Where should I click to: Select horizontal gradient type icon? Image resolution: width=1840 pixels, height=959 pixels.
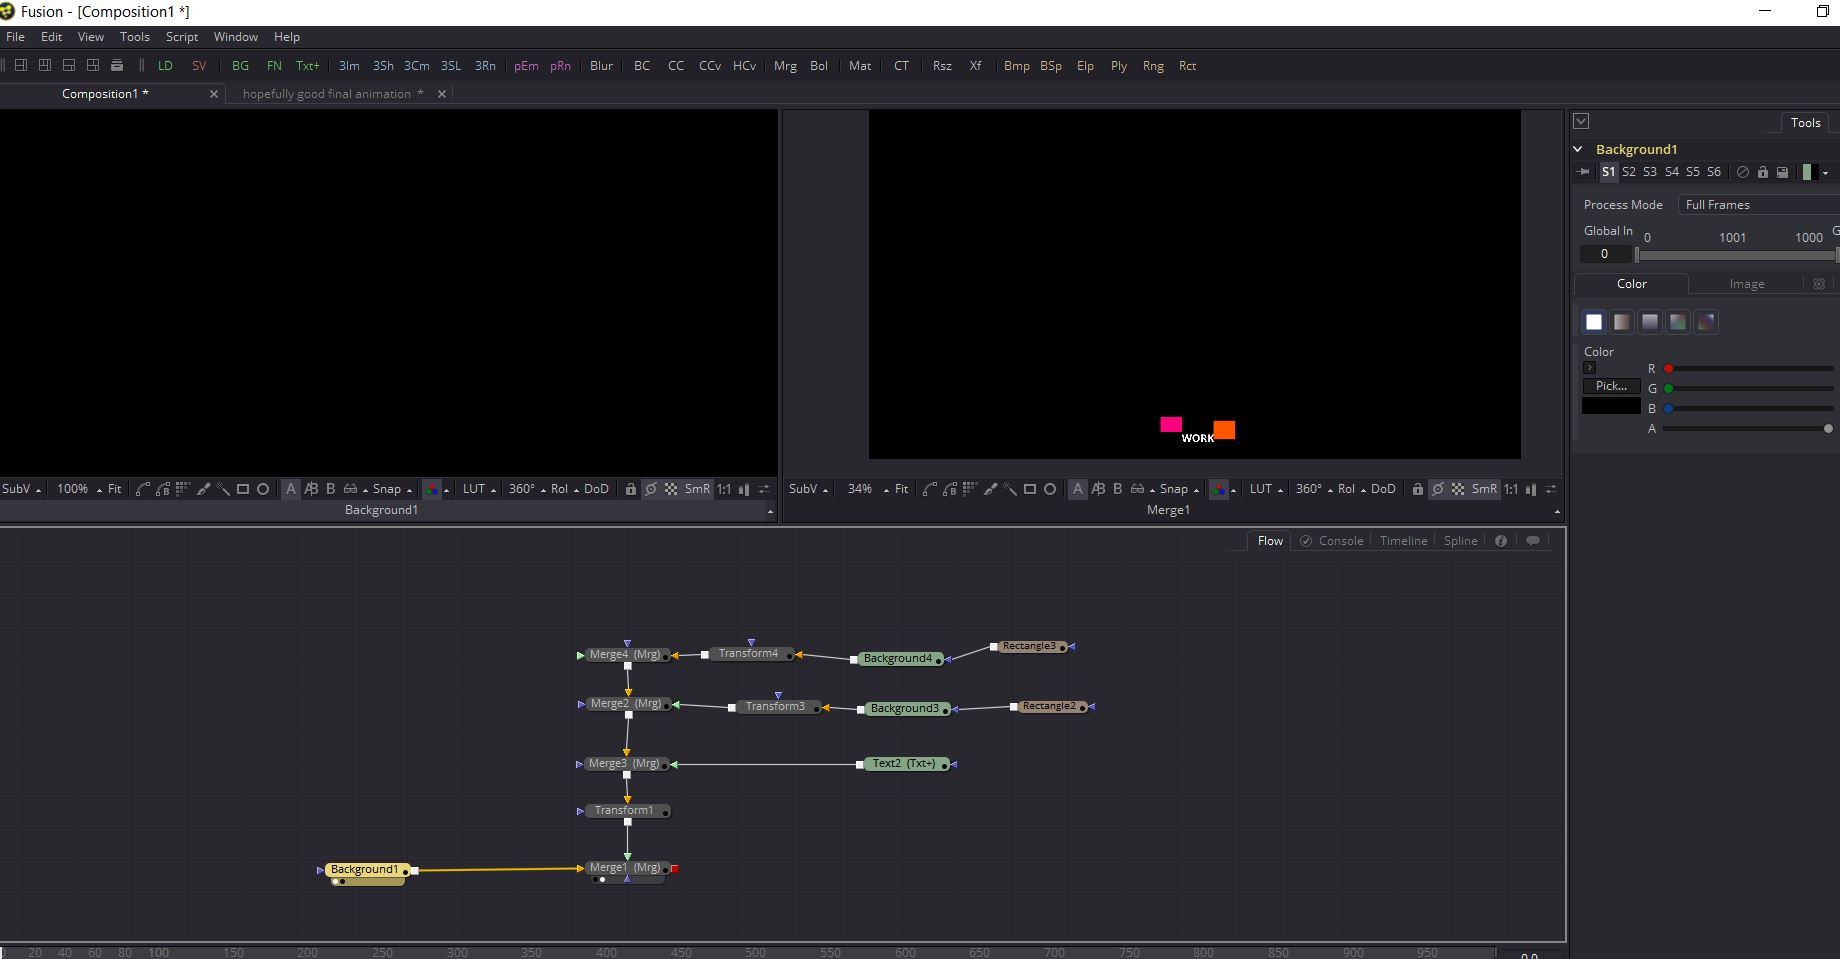(1622, 322)
